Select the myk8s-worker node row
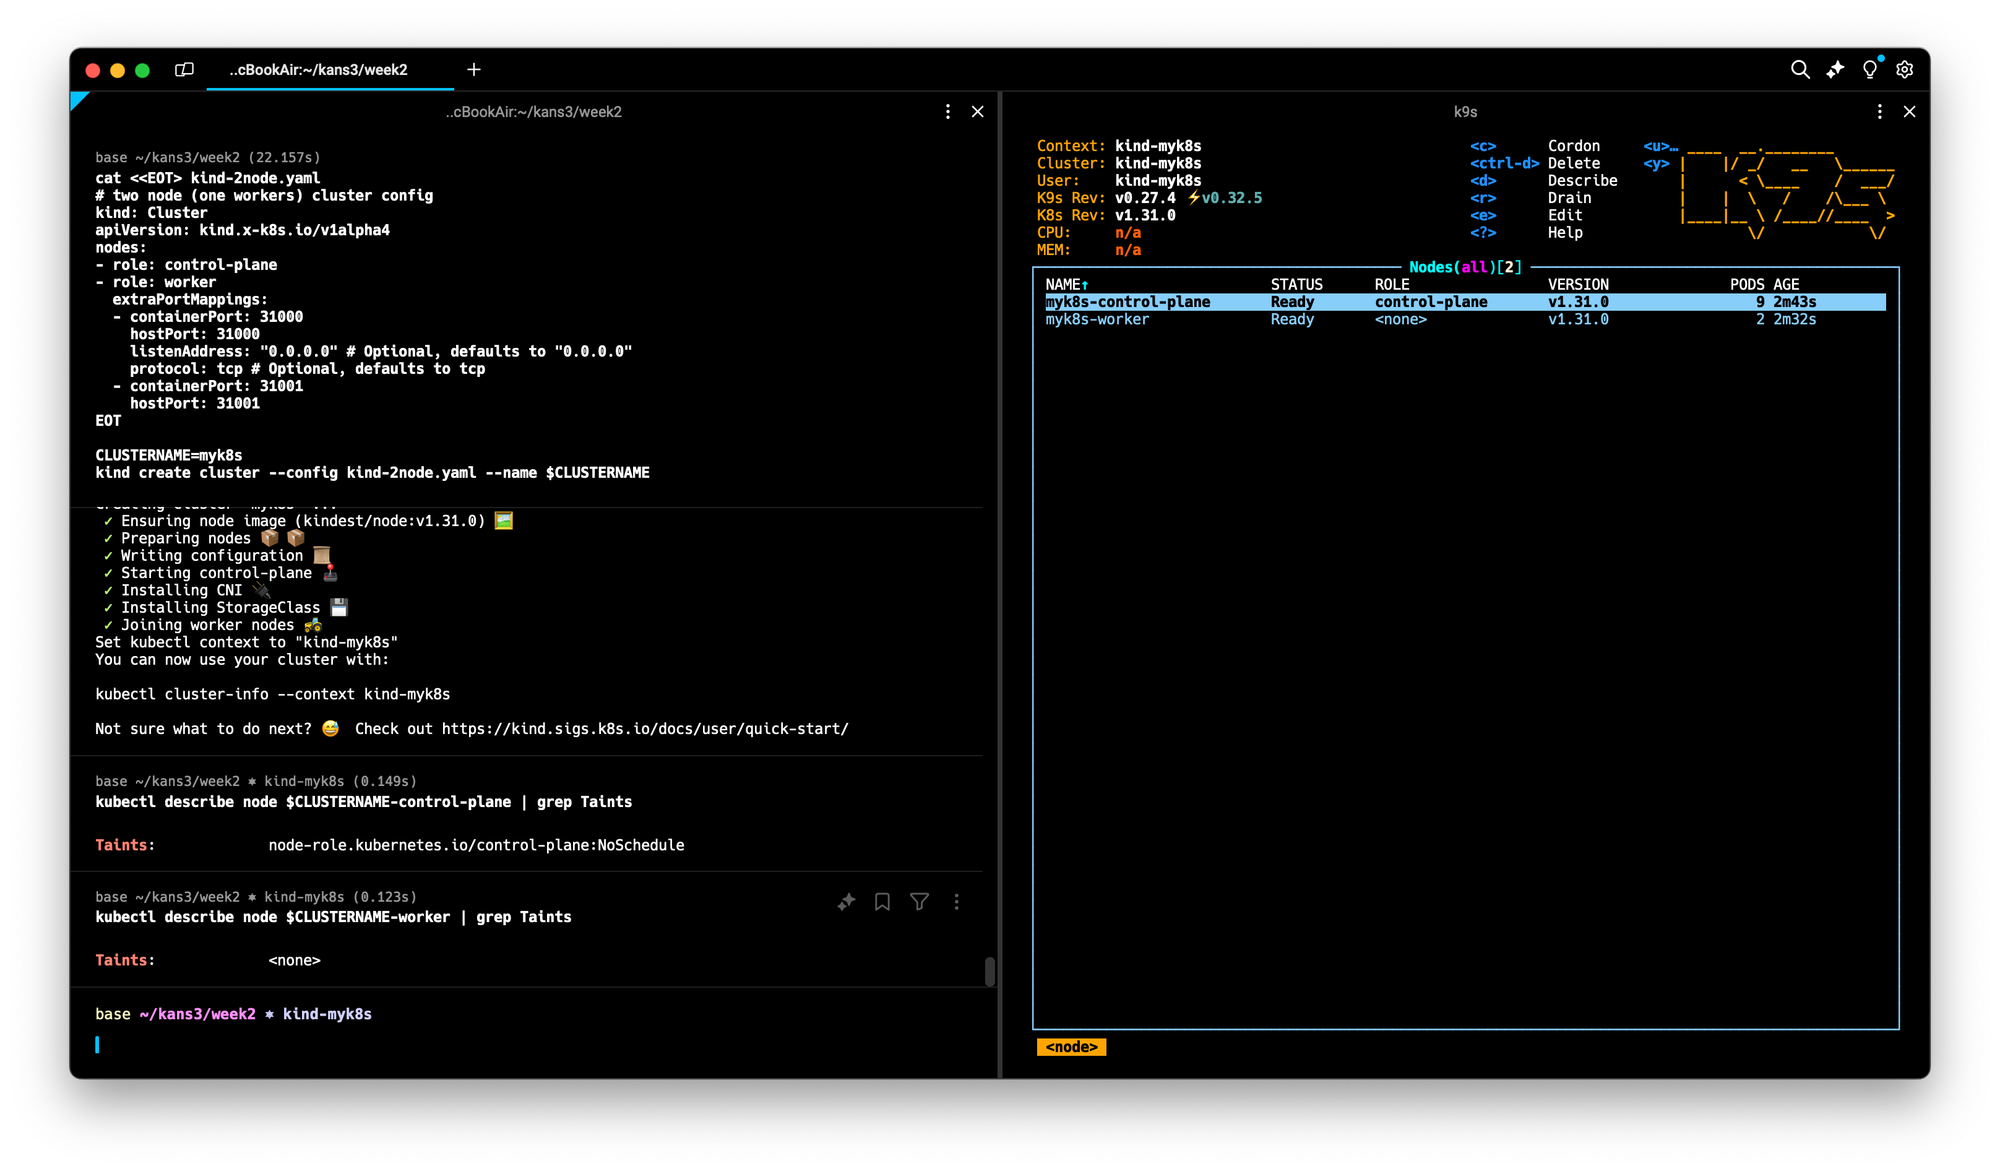Viewport: 2000px width, 1171px height. coord(1465,320)
